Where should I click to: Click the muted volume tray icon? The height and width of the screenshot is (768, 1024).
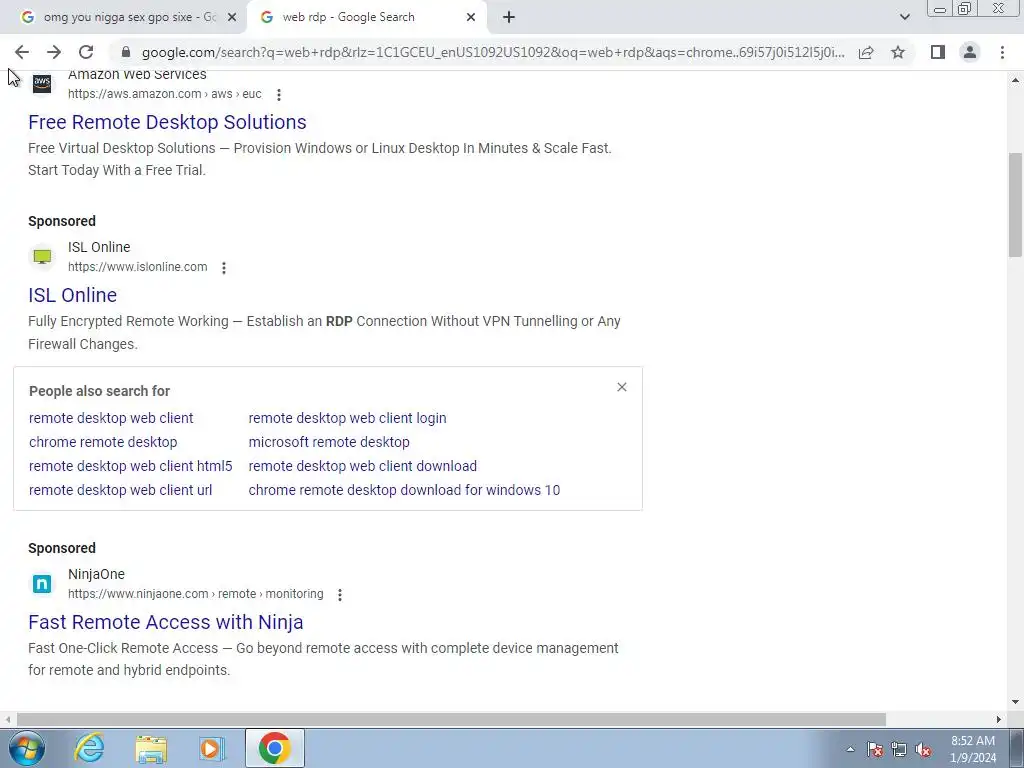[923, 749]
